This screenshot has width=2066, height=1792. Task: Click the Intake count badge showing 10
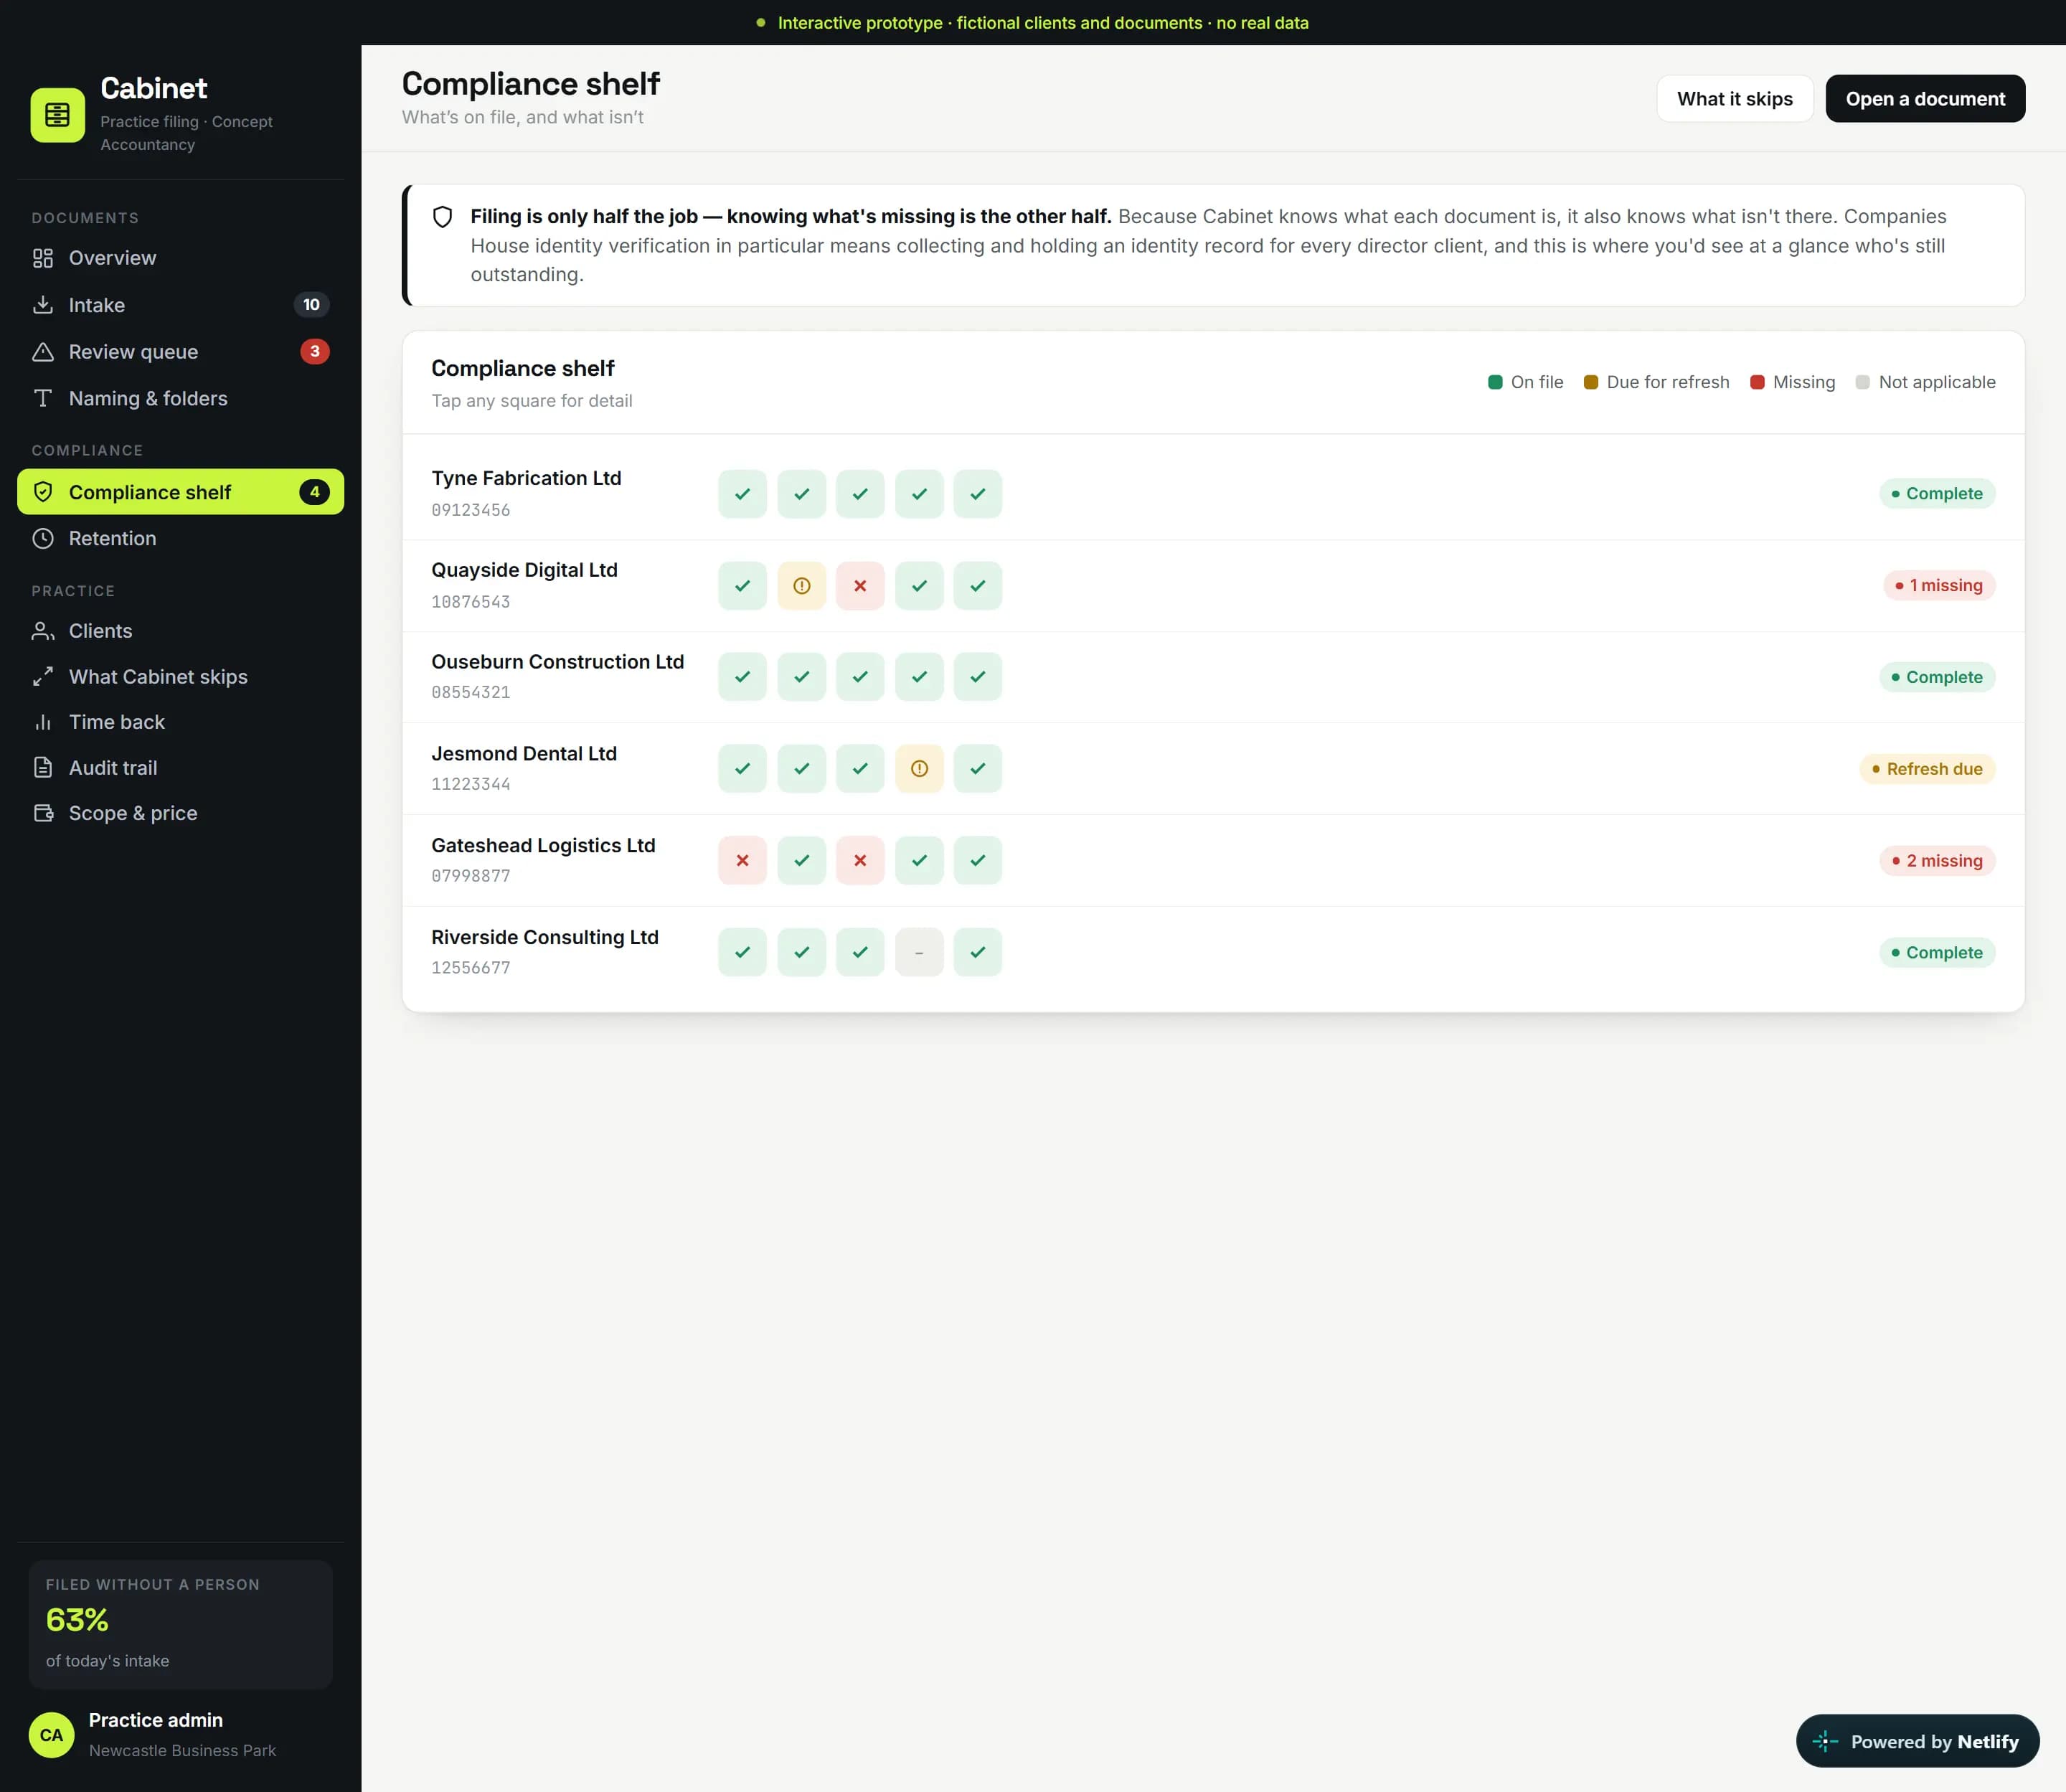[x=311, y=305]
